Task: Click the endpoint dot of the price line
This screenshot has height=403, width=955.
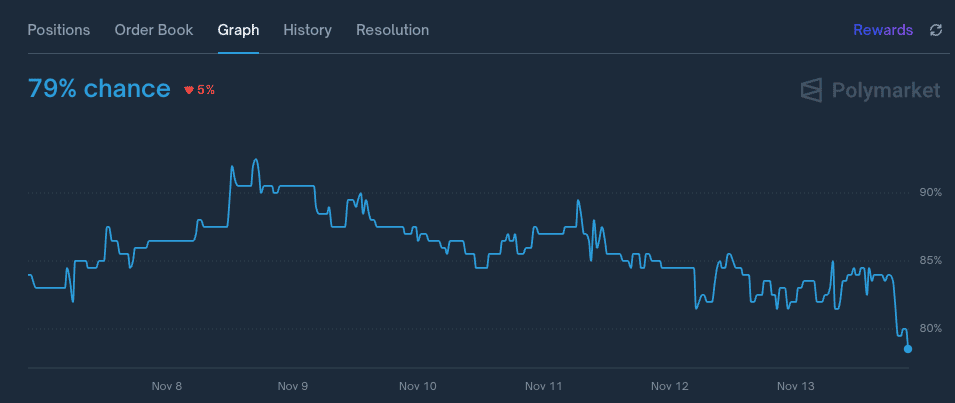Action: point(908,349)
